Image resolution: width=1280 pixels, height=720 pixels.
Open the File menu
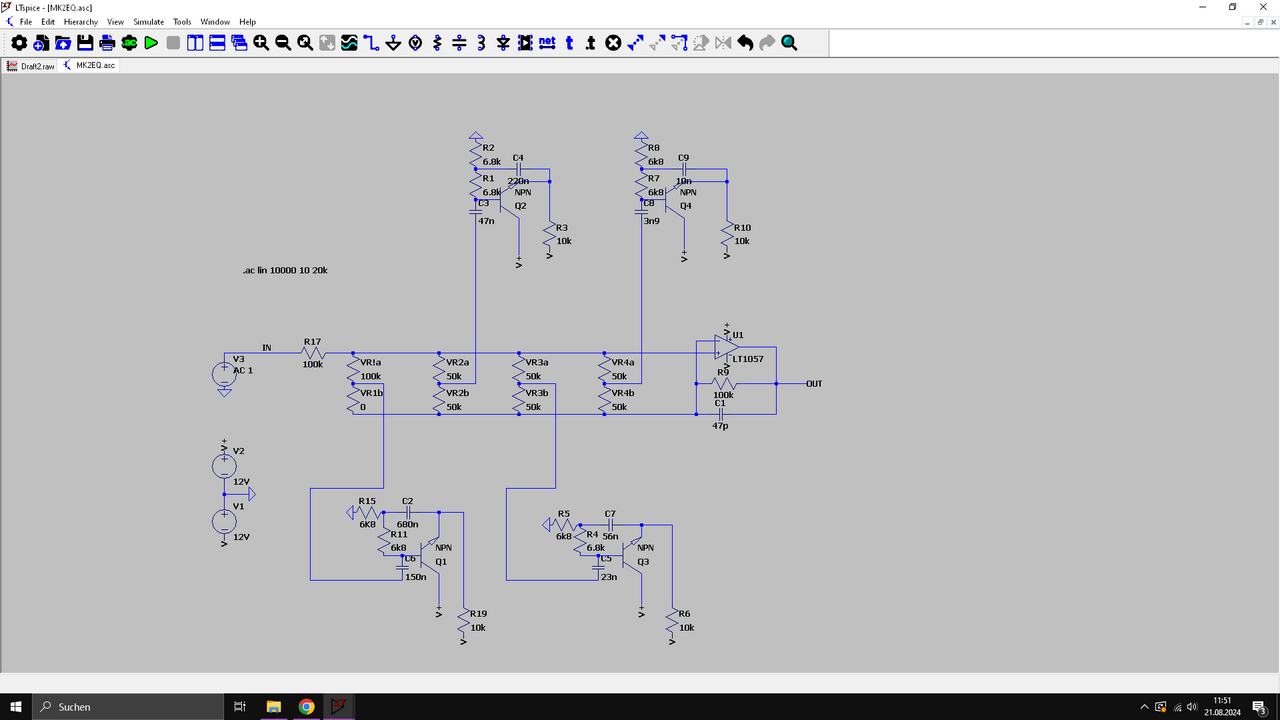click(26, 21)
